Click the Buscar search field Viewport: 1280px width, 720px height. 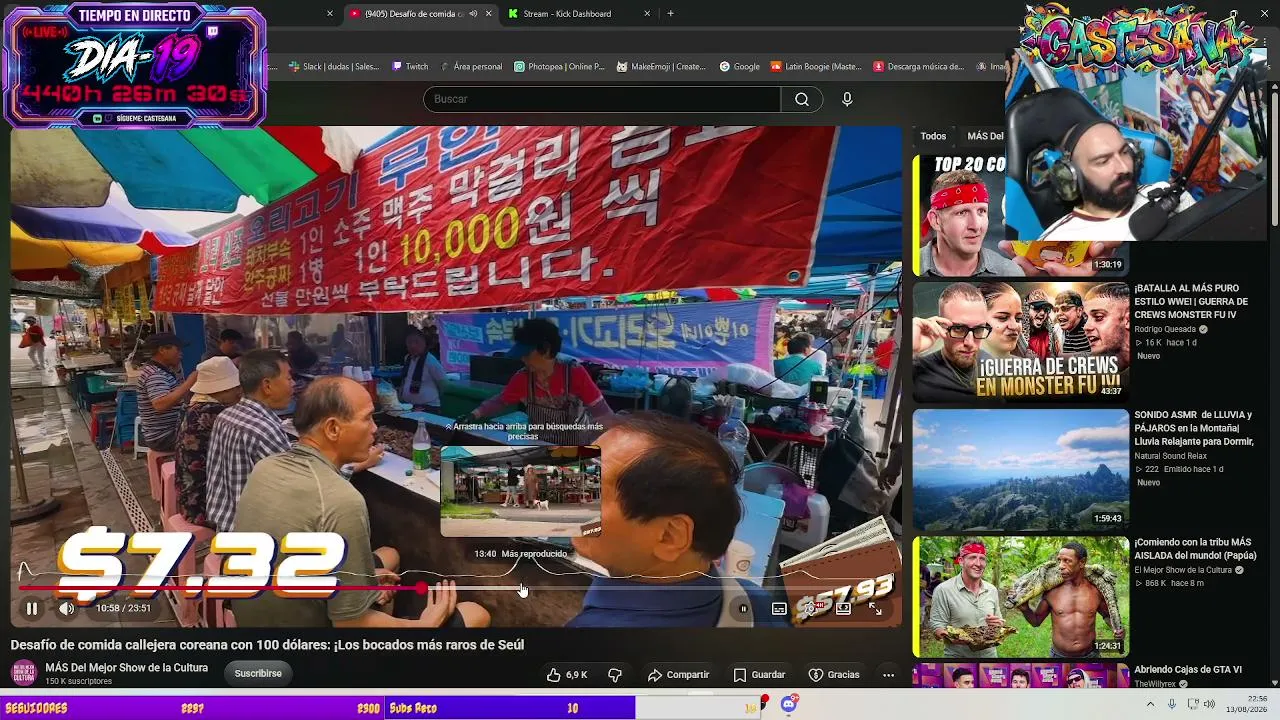[602, 99]
